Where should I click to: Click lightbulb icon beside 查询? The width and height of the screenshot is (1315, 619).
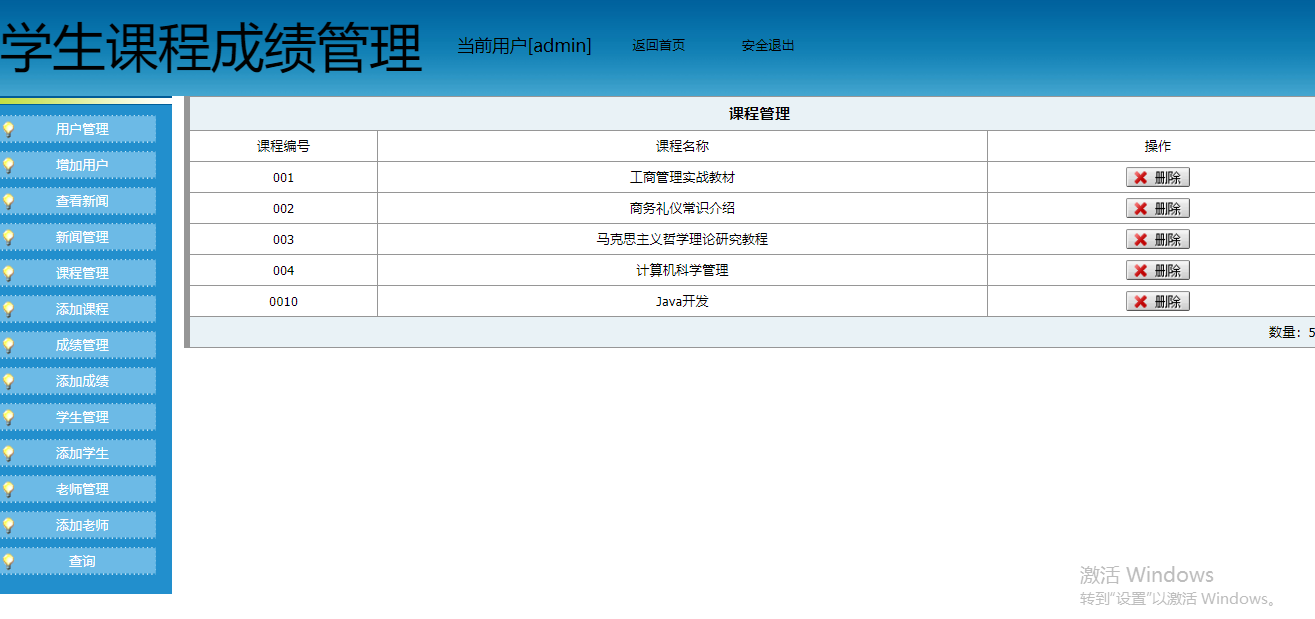(x=8, y=561)
